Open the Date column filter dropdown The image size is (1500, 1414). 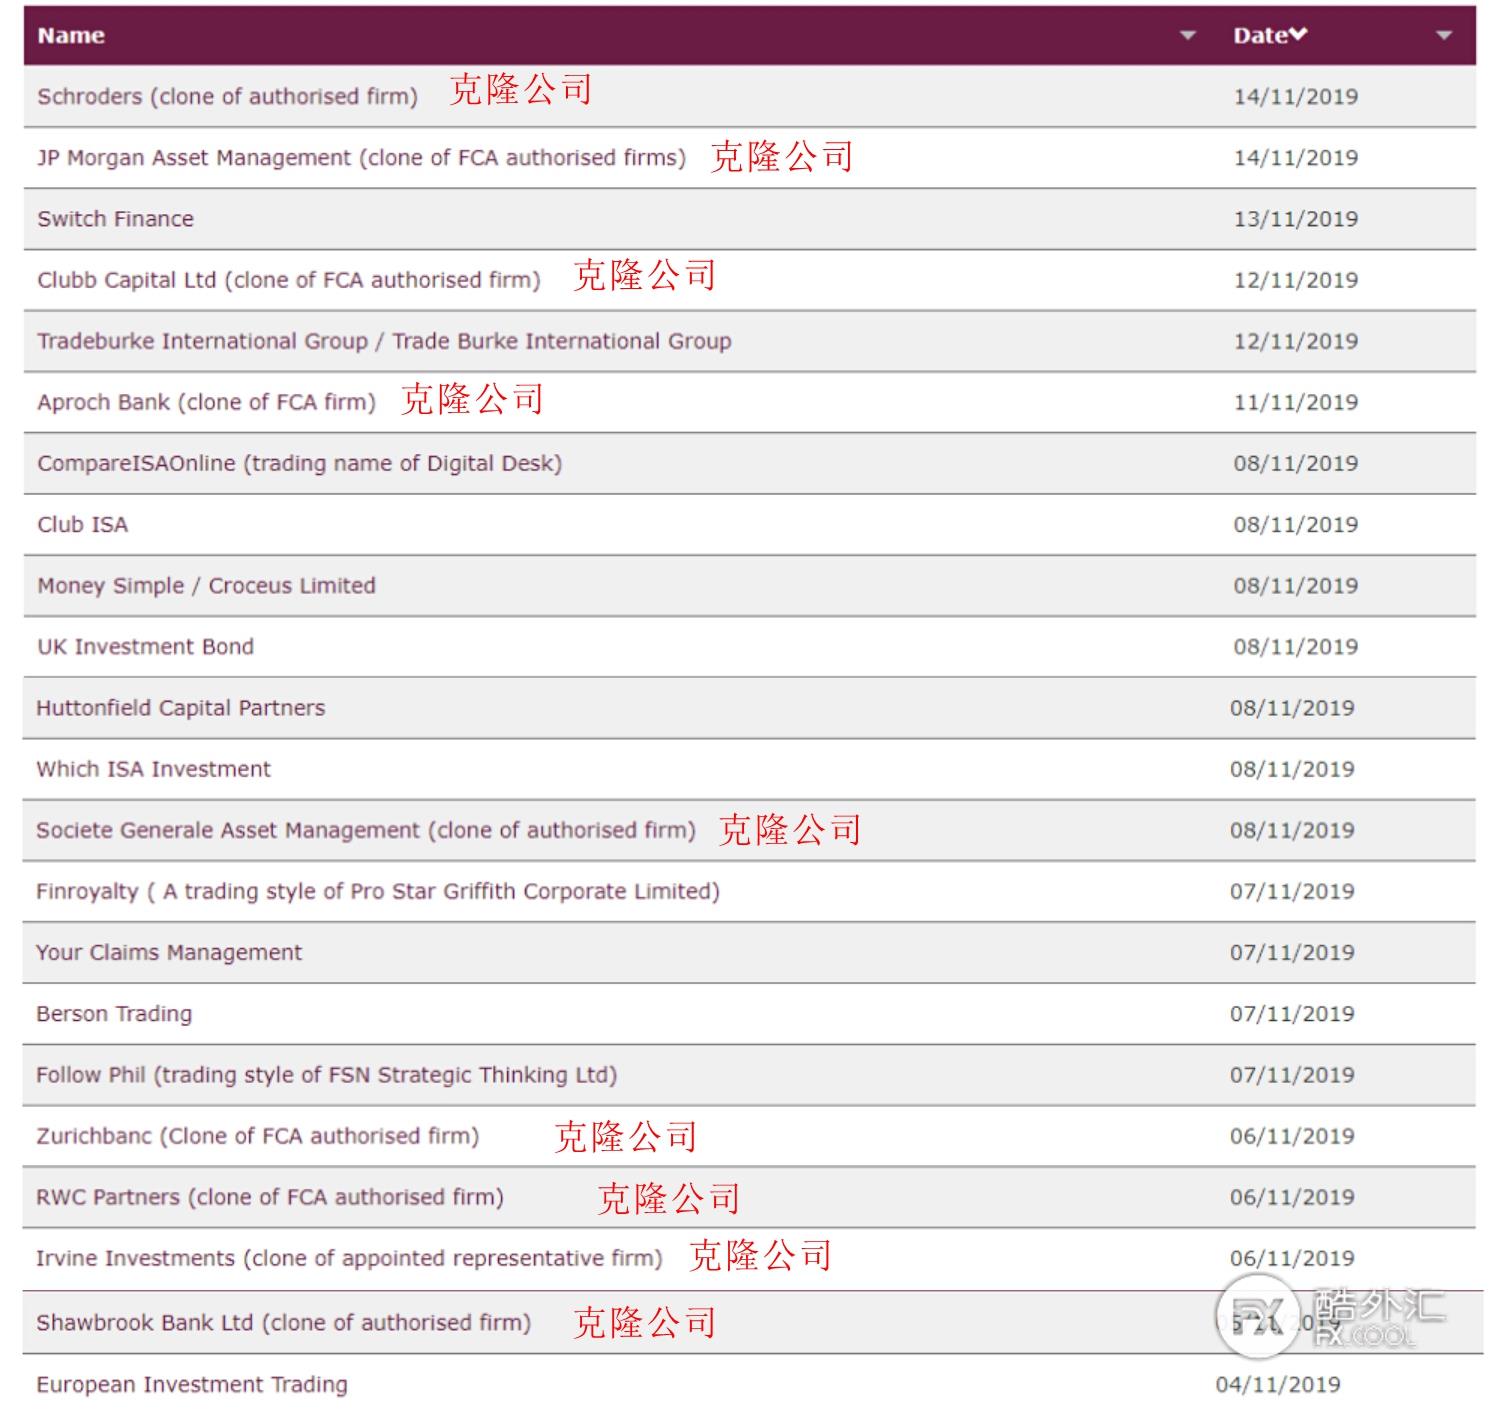coord(1443,36)
